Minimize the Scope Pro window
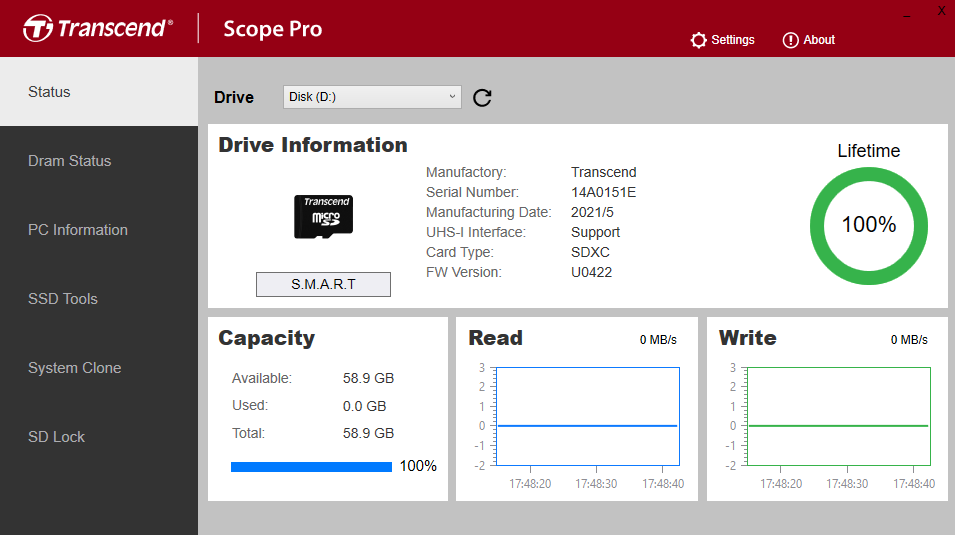955x535 pixels. pos(907,15)
